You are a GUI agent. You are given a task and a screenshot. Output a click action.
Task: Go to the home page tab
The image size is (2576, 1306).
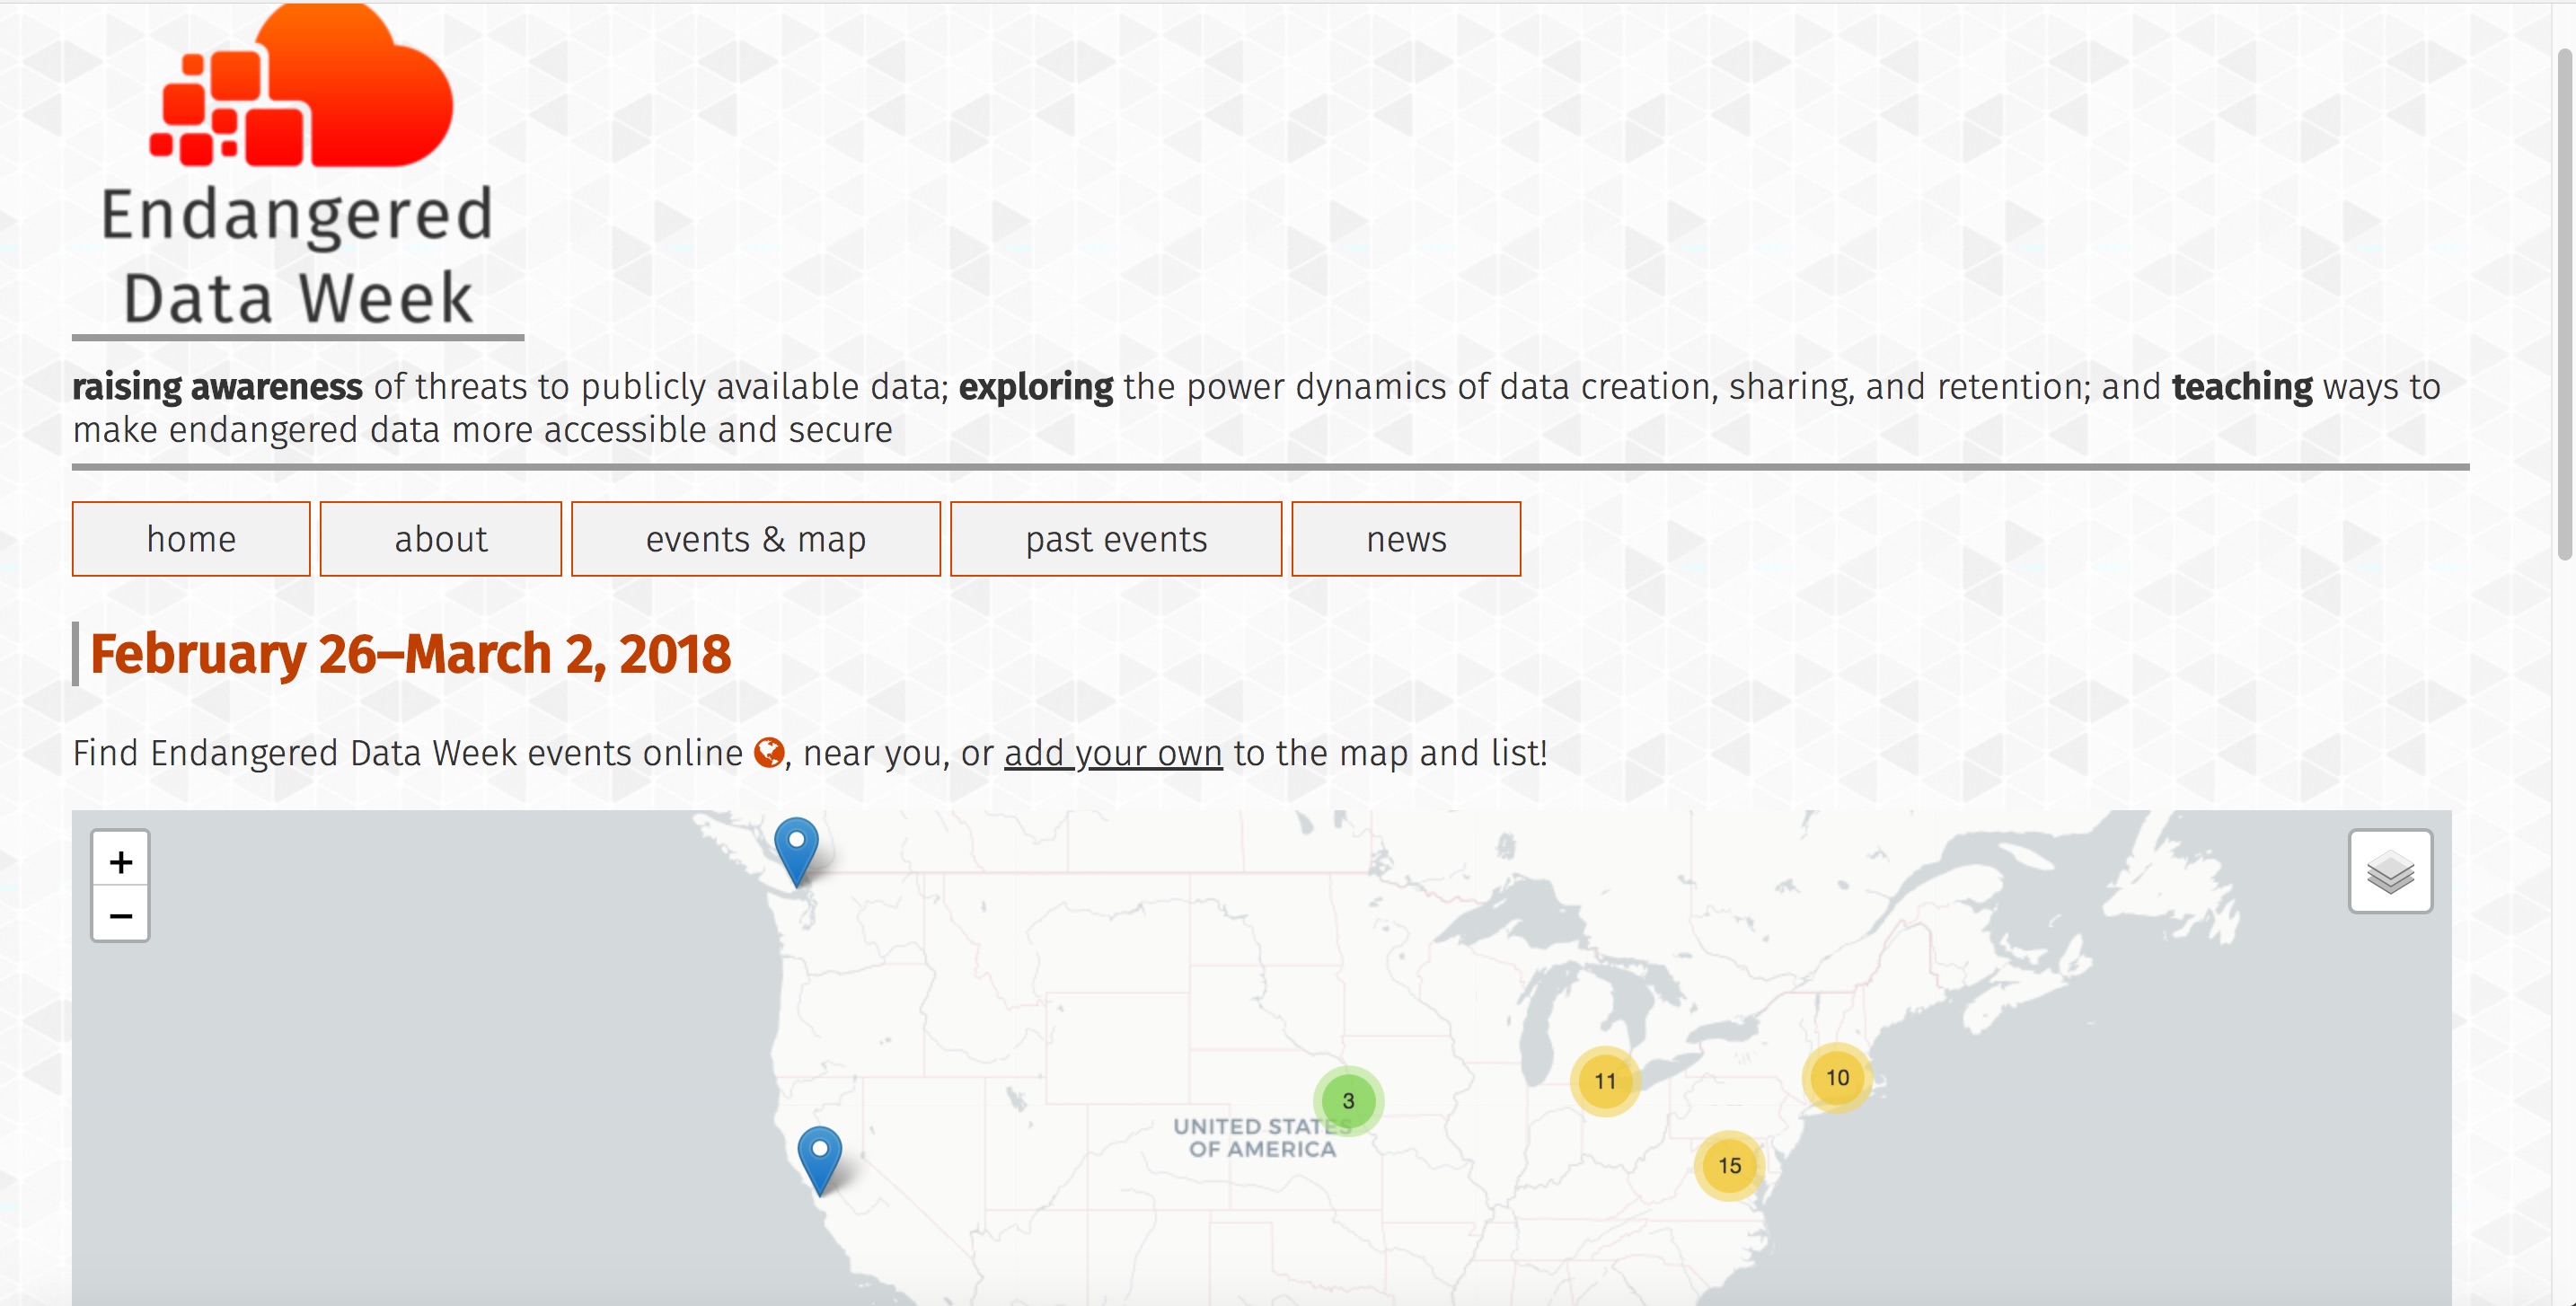click(191, 539)
